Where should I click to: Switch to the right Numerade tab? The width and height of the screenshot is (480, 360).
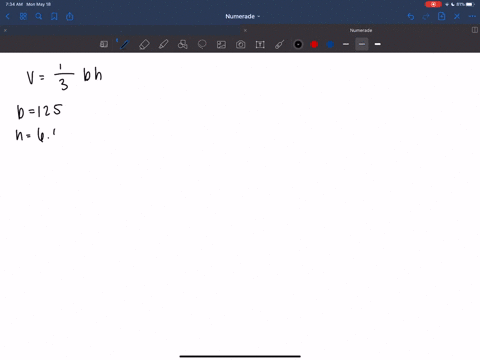click(x=361, y=30)
